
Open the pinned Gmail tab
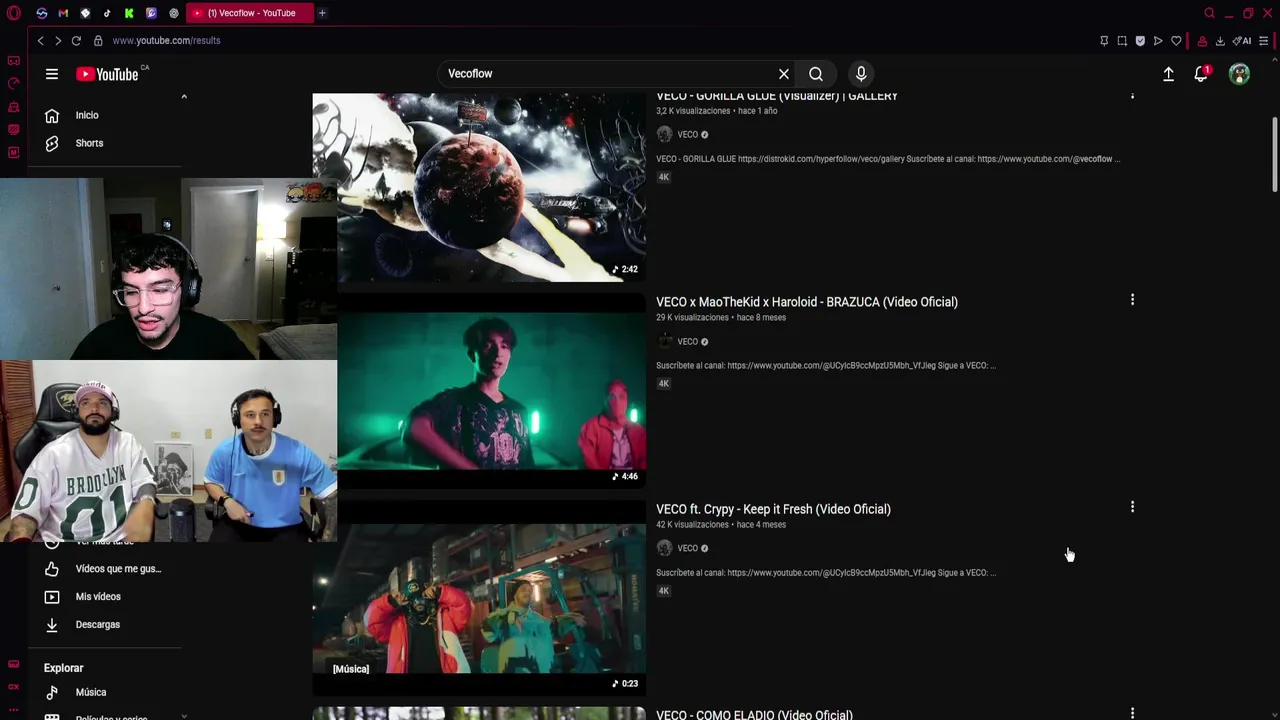(63, 13)
